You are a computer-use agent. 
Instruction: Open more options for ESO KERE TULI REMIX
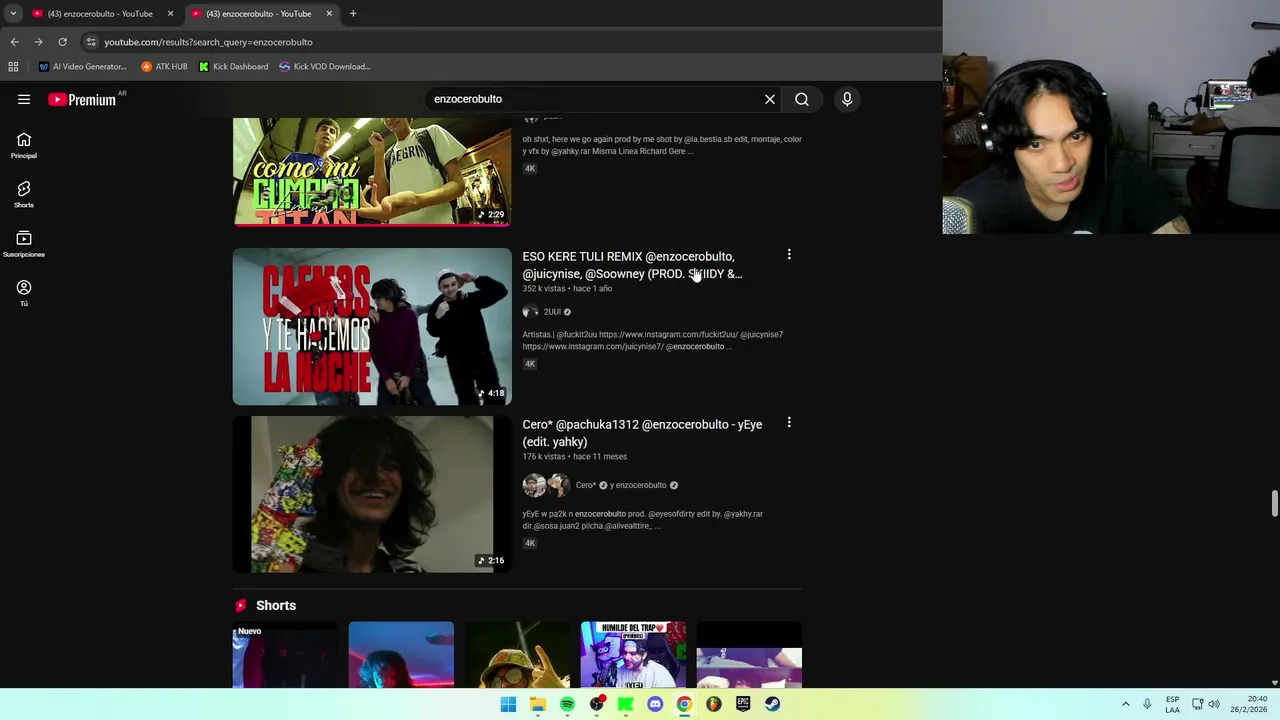[789, 255]
